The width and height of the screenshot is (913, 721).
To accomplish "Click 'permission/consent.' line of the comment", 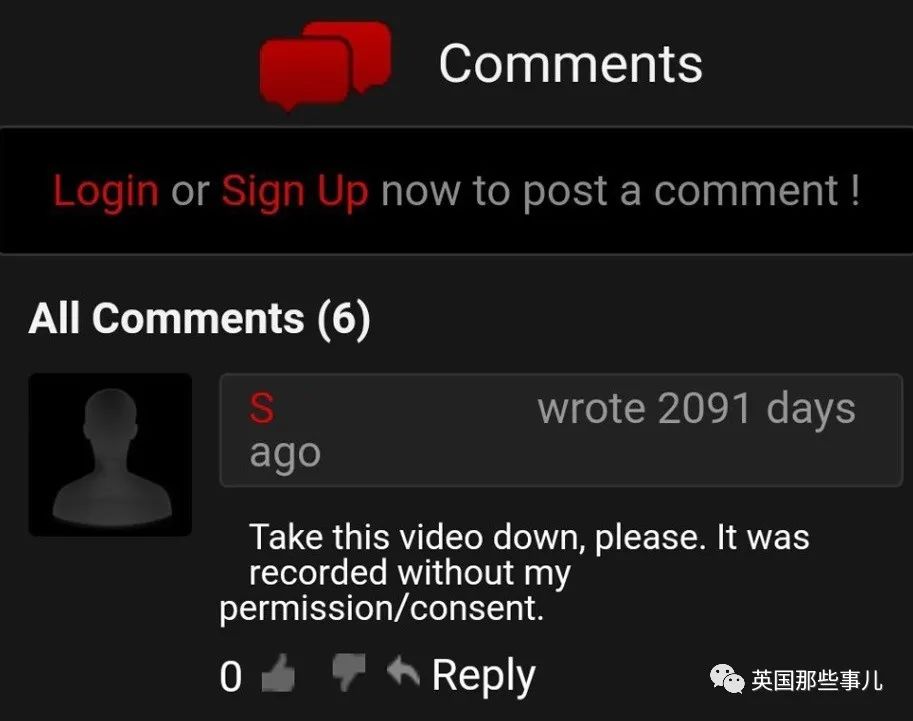I will 381,609.
